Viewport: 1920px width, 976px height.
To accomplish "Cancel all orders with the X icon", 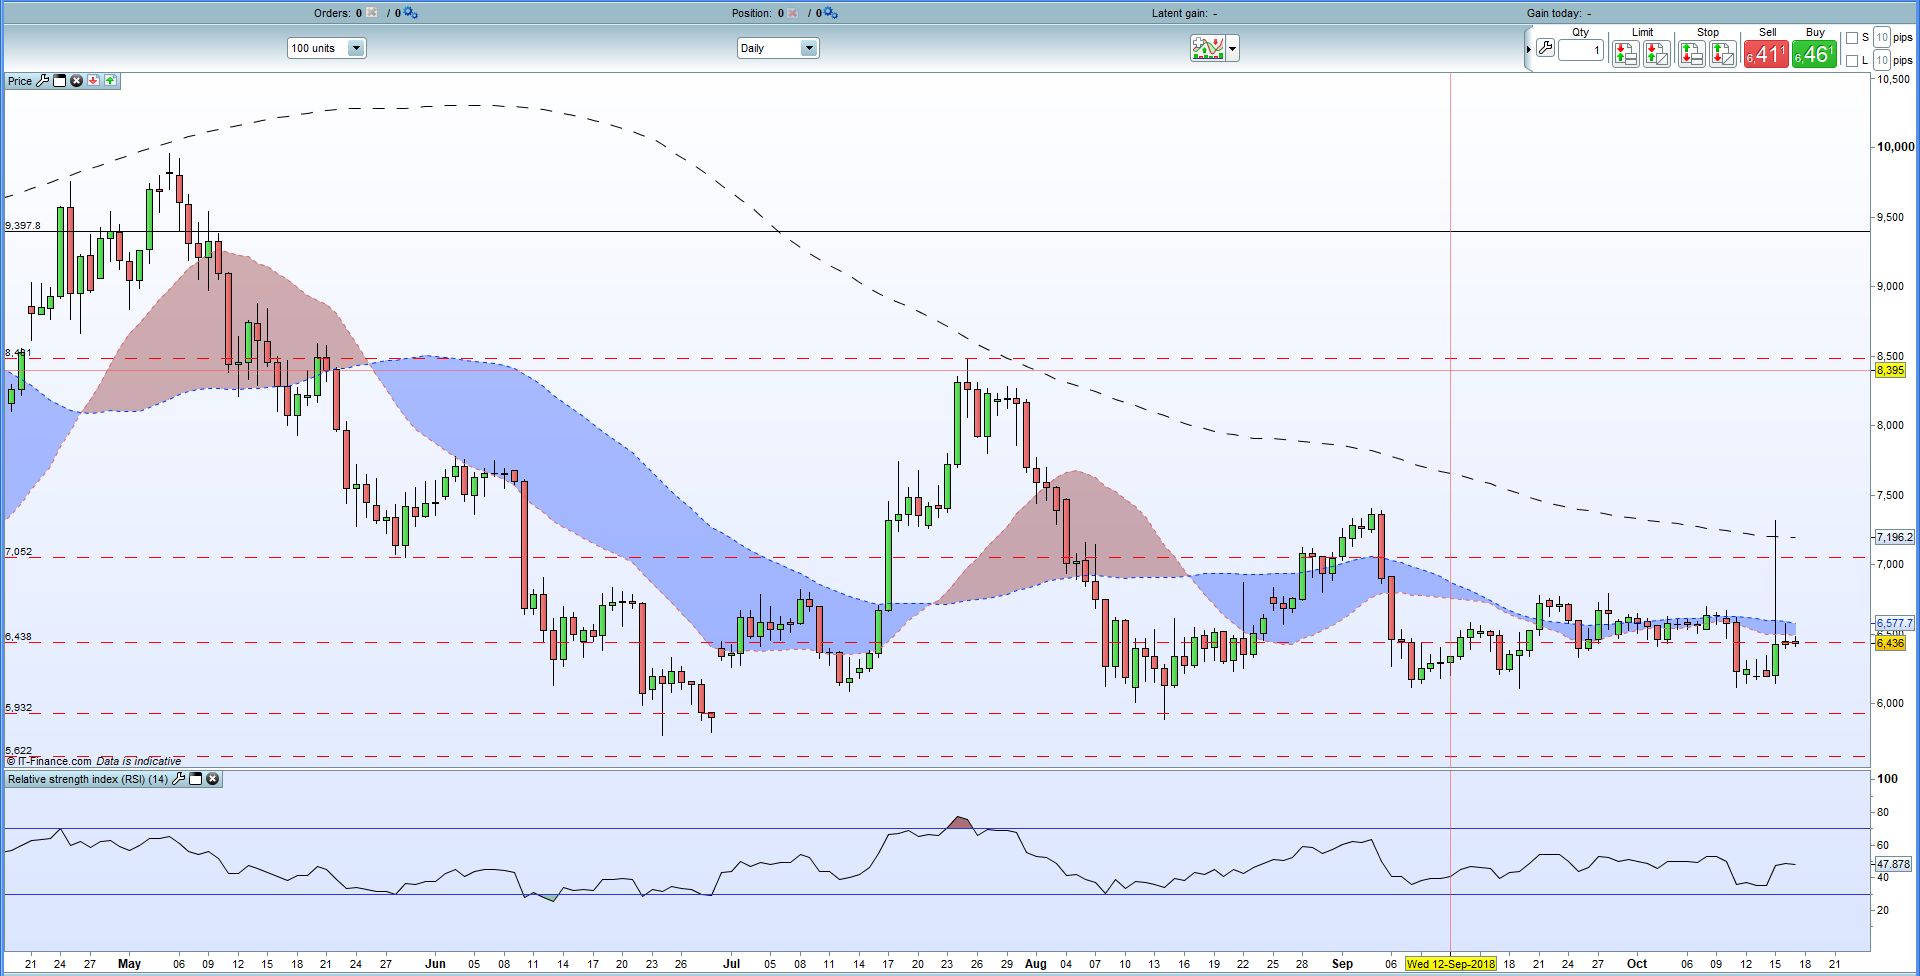I will [372, 13].
